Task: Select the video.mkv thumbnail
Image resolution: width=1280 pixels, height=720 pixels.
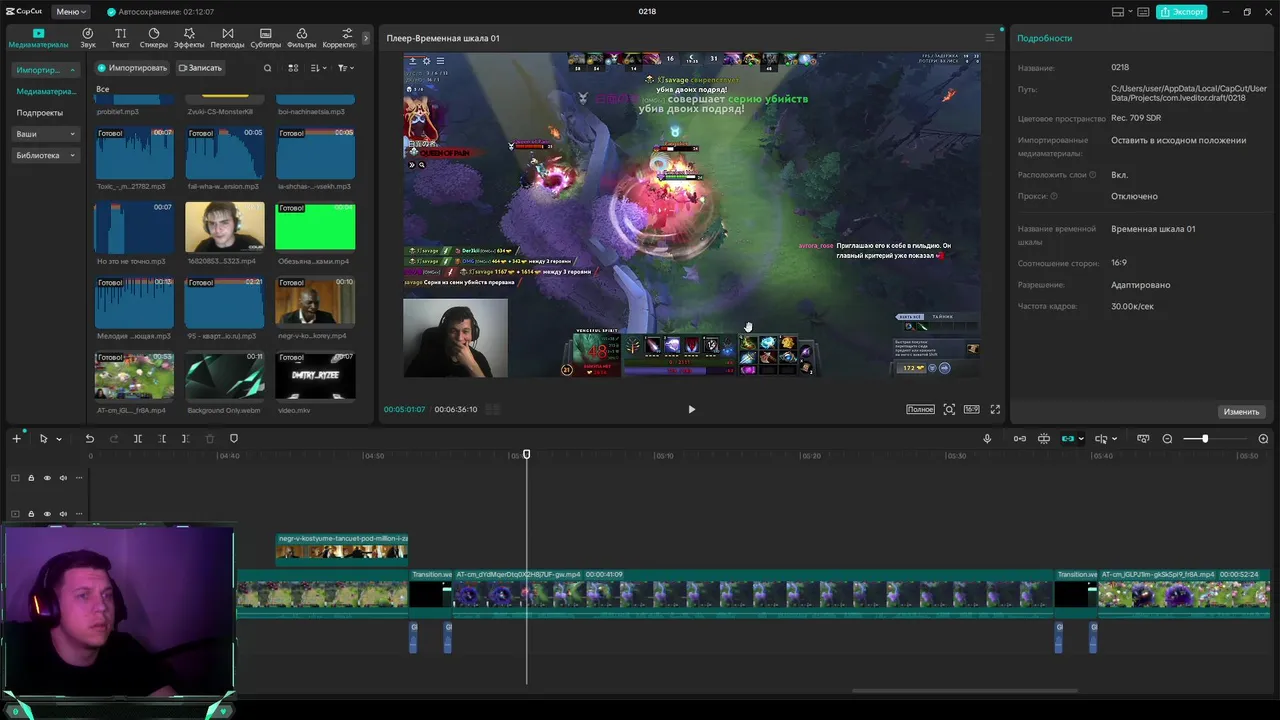Action: click(x=315, y=375)
